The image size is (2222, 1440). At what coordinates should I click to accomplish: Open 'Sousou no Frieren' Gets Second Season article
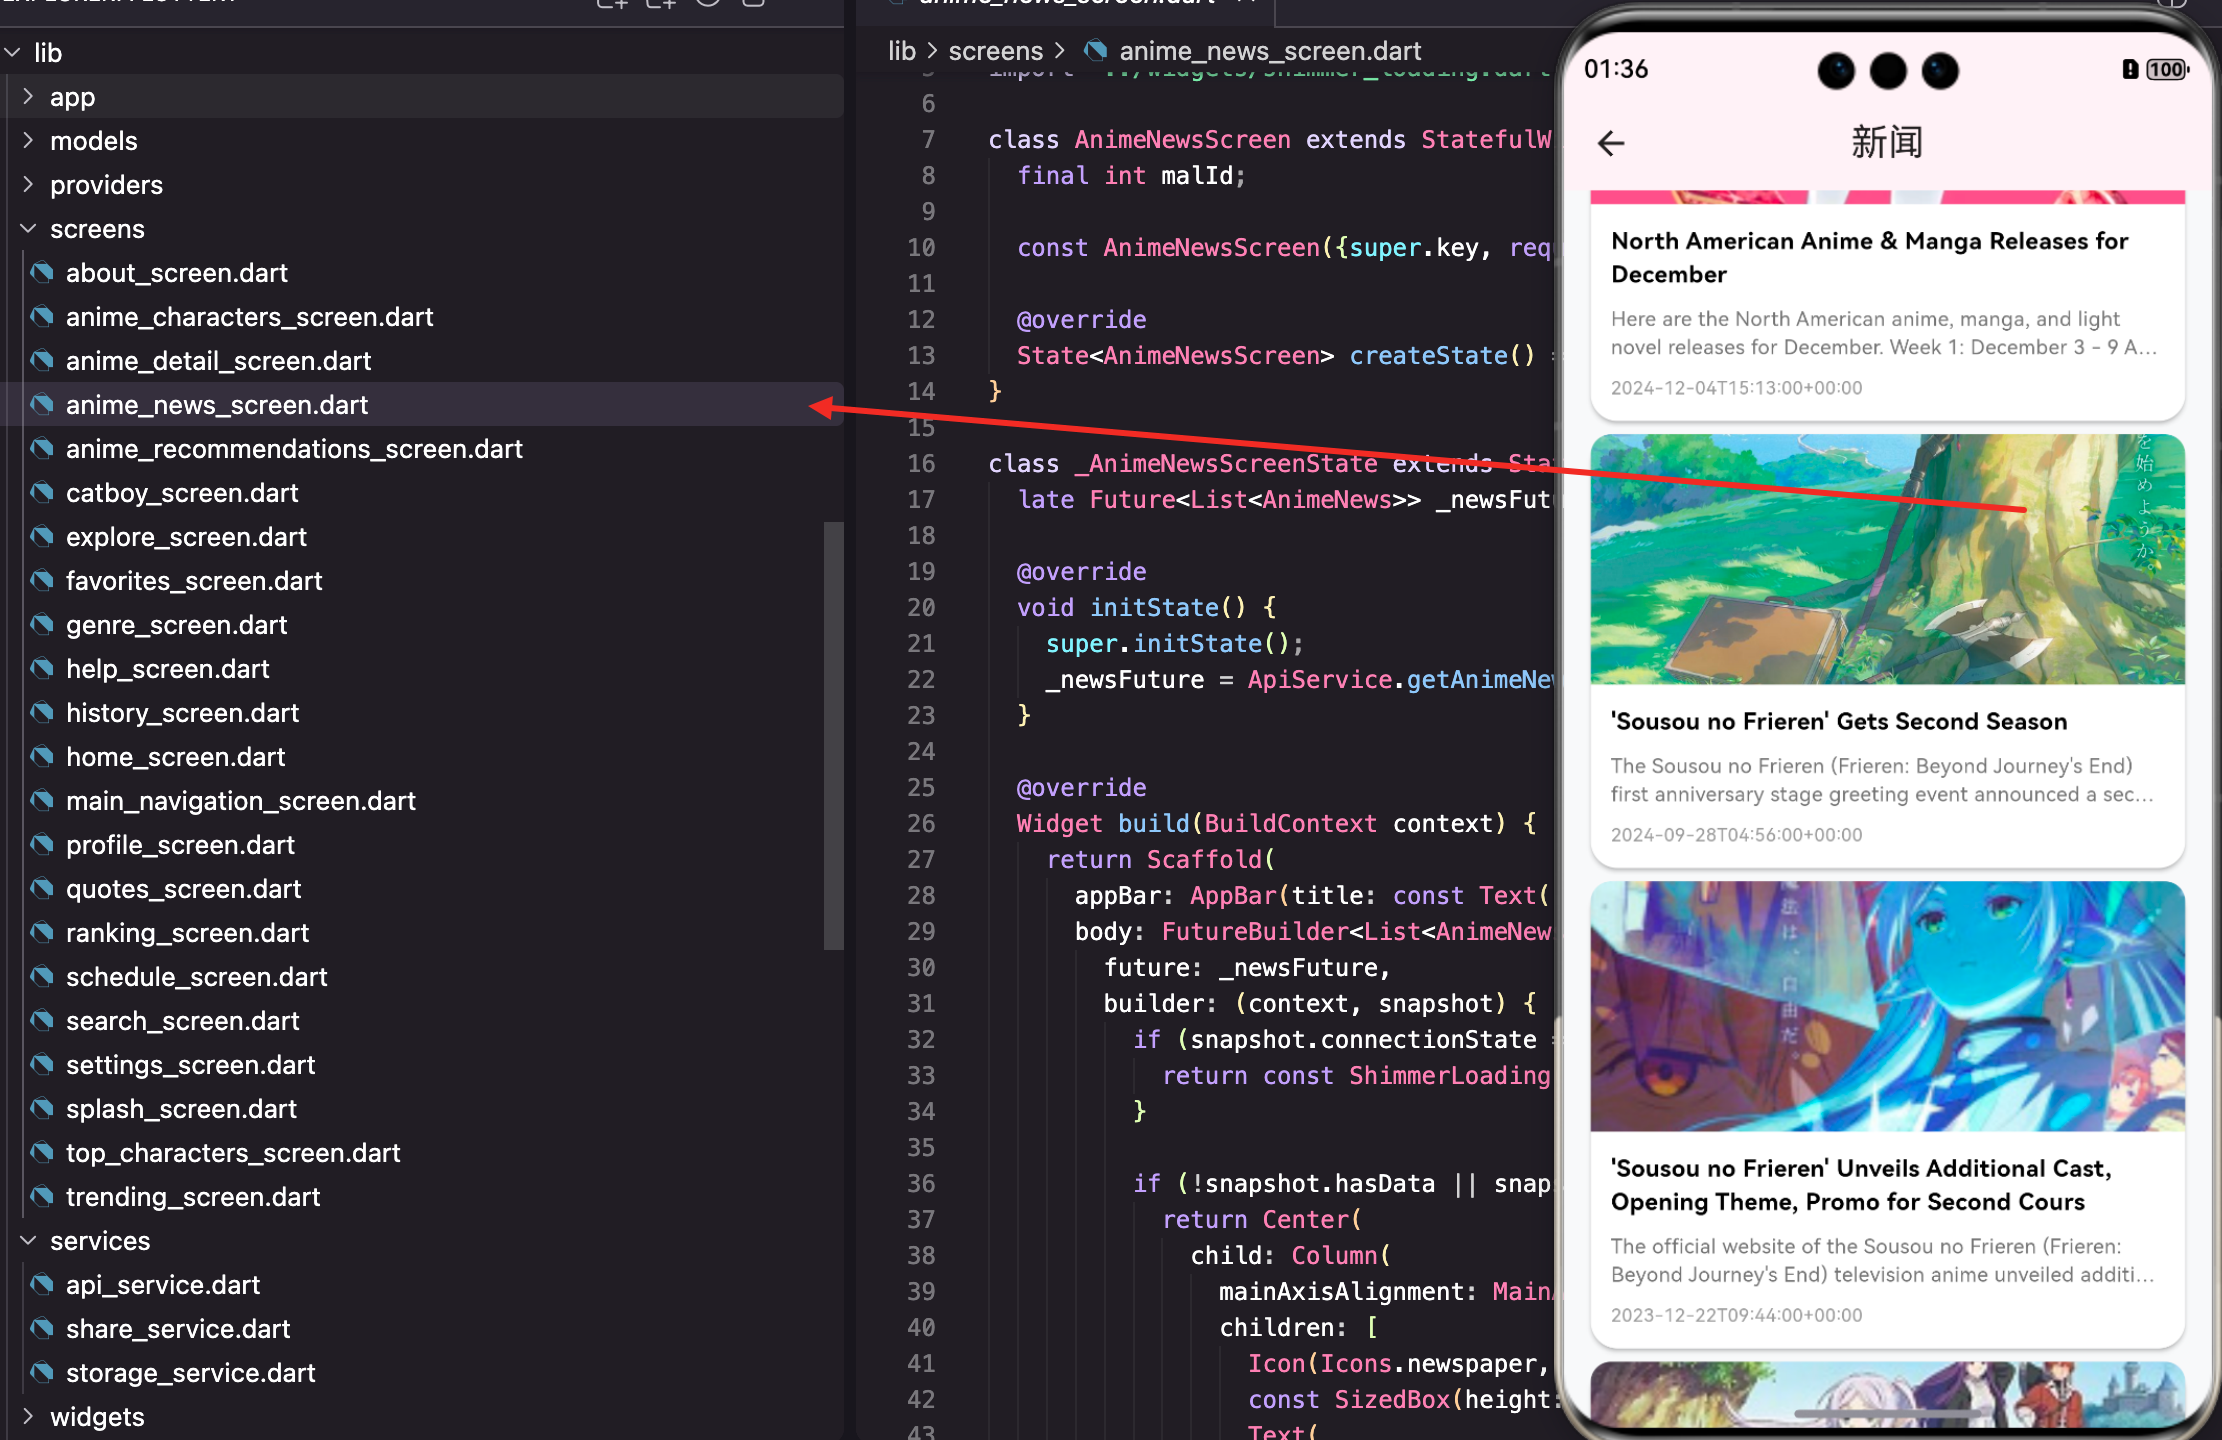tap(1838, 721)
